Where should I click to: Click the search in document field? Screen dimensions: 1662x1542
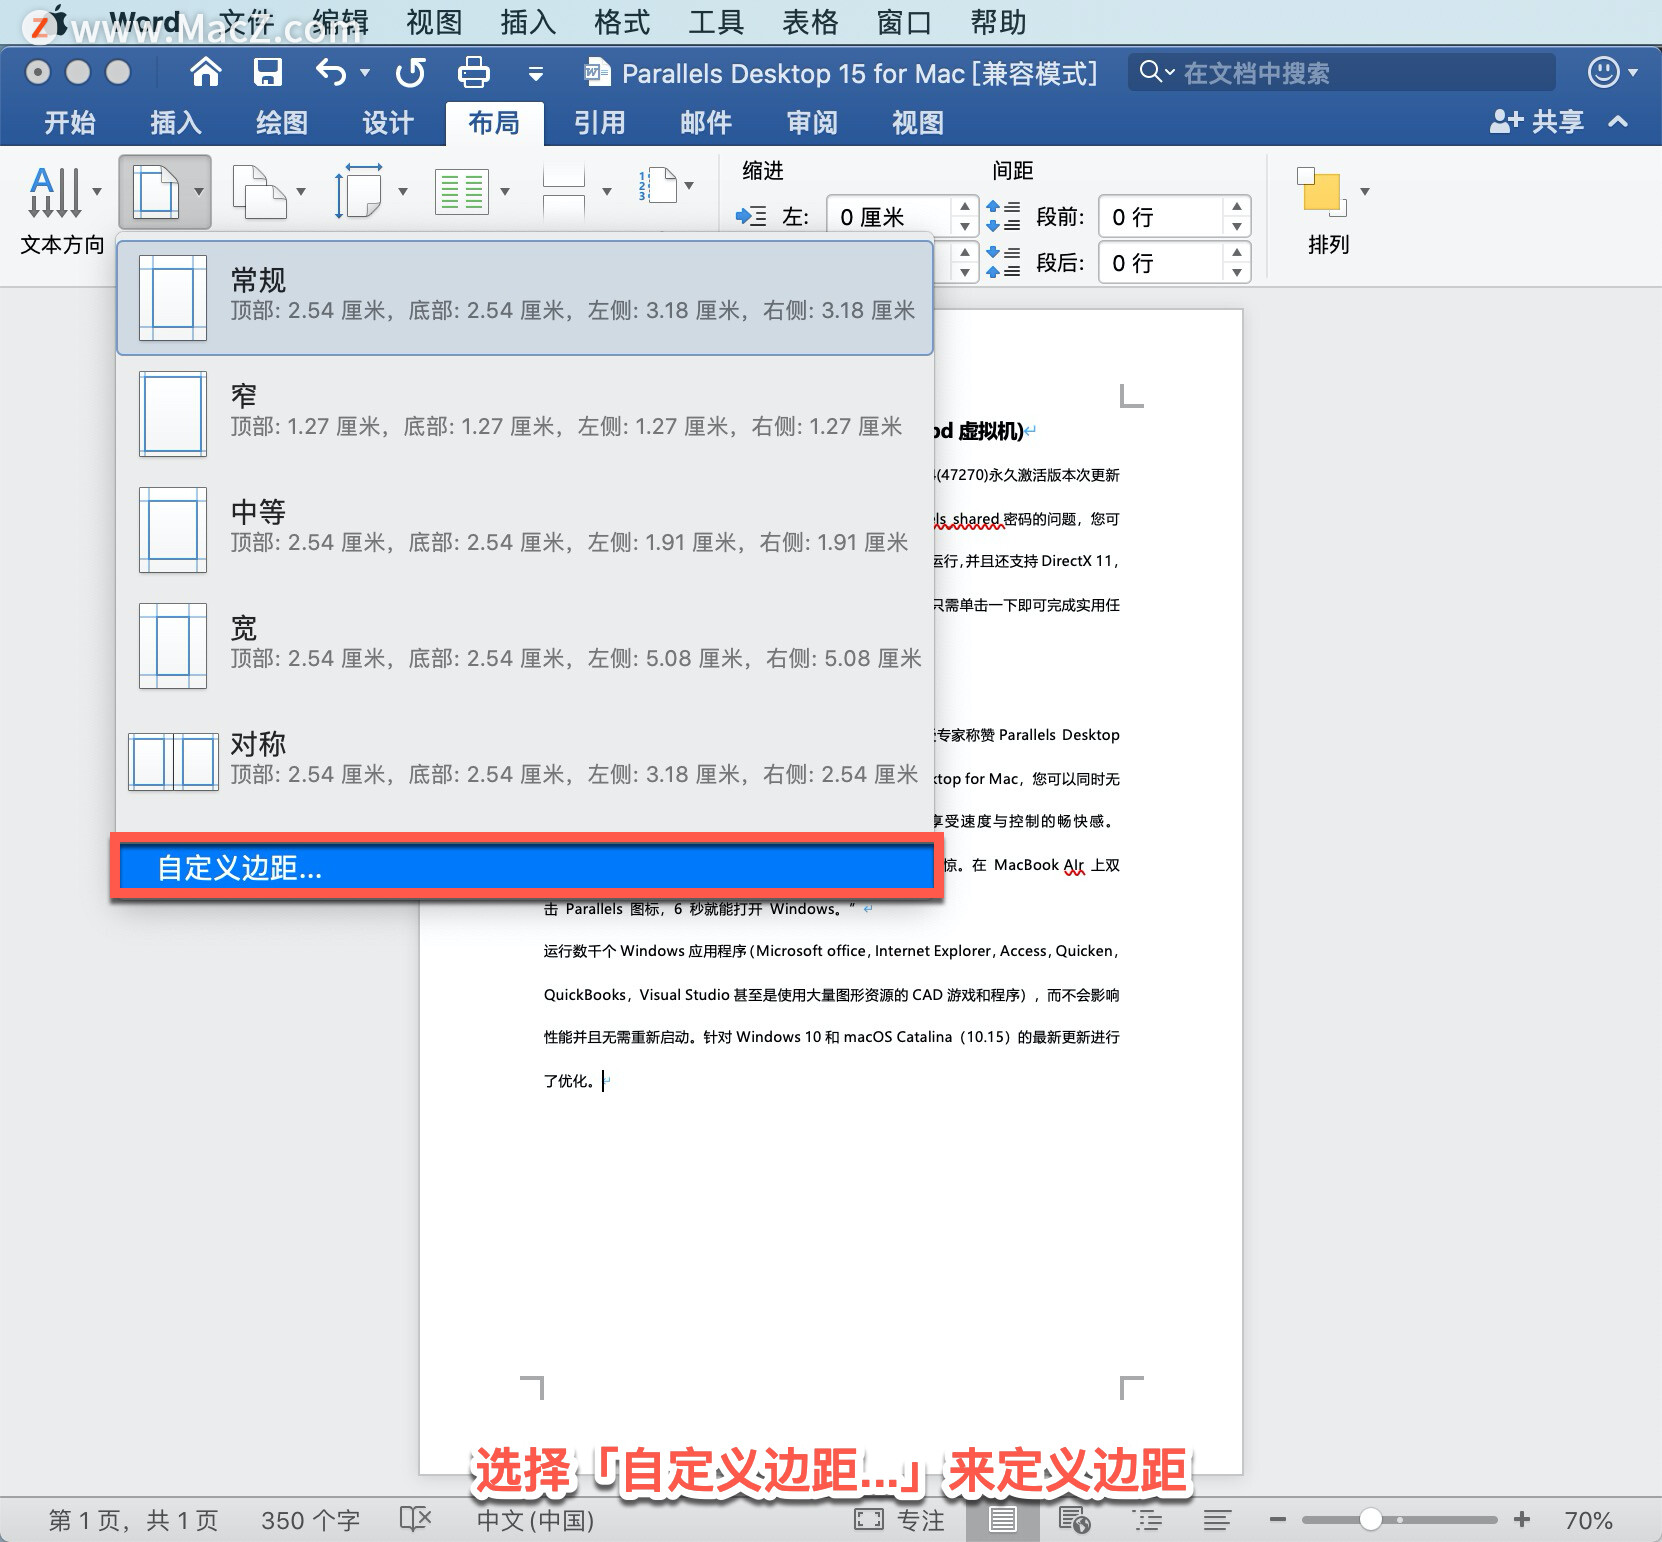tap(1342, 72)
